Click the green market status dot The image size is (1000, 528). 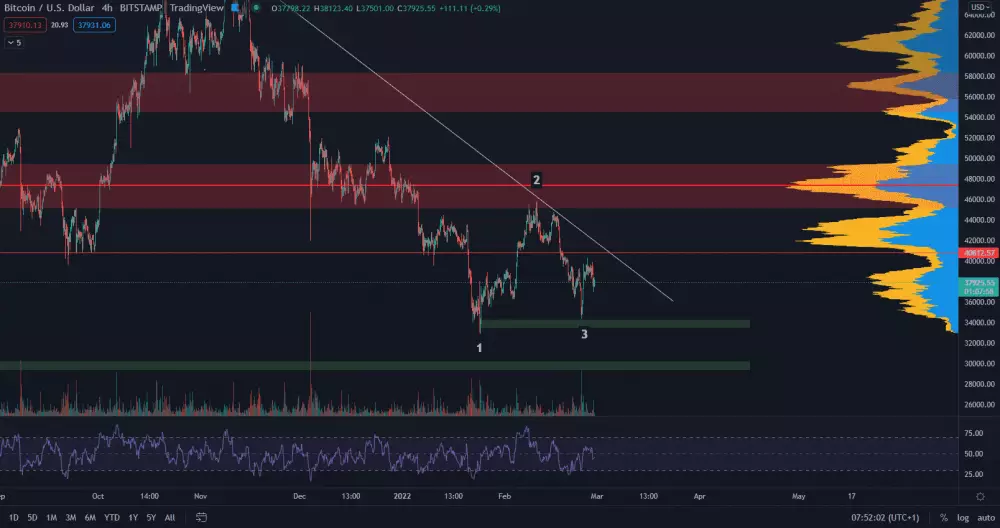pyautogui.click(x=255, y=8)
